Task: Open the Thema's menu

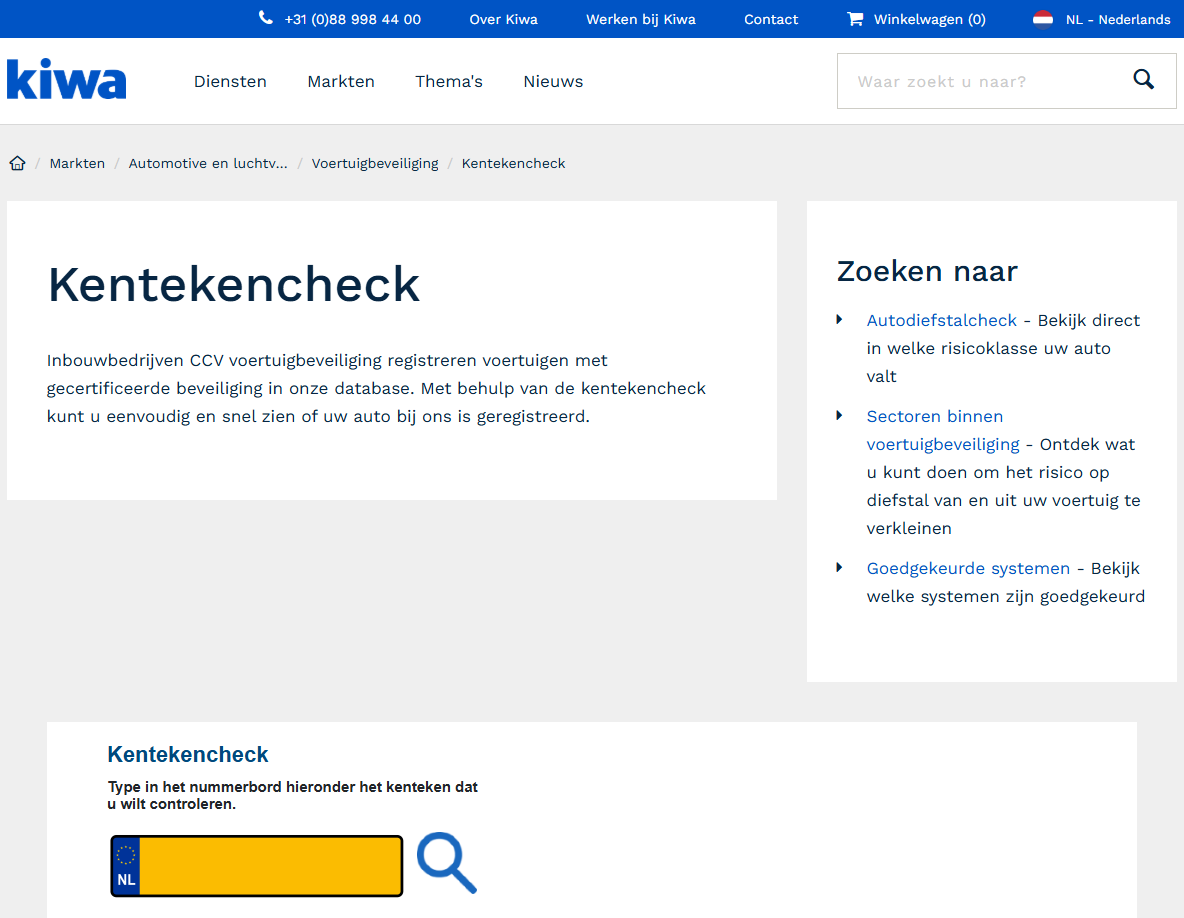Action: click(449, 82)
